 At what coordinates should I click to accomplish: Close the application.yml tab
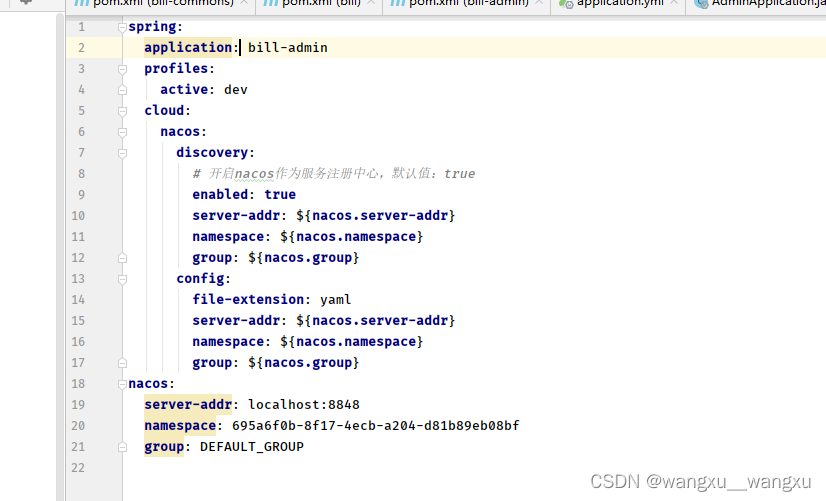674,3
